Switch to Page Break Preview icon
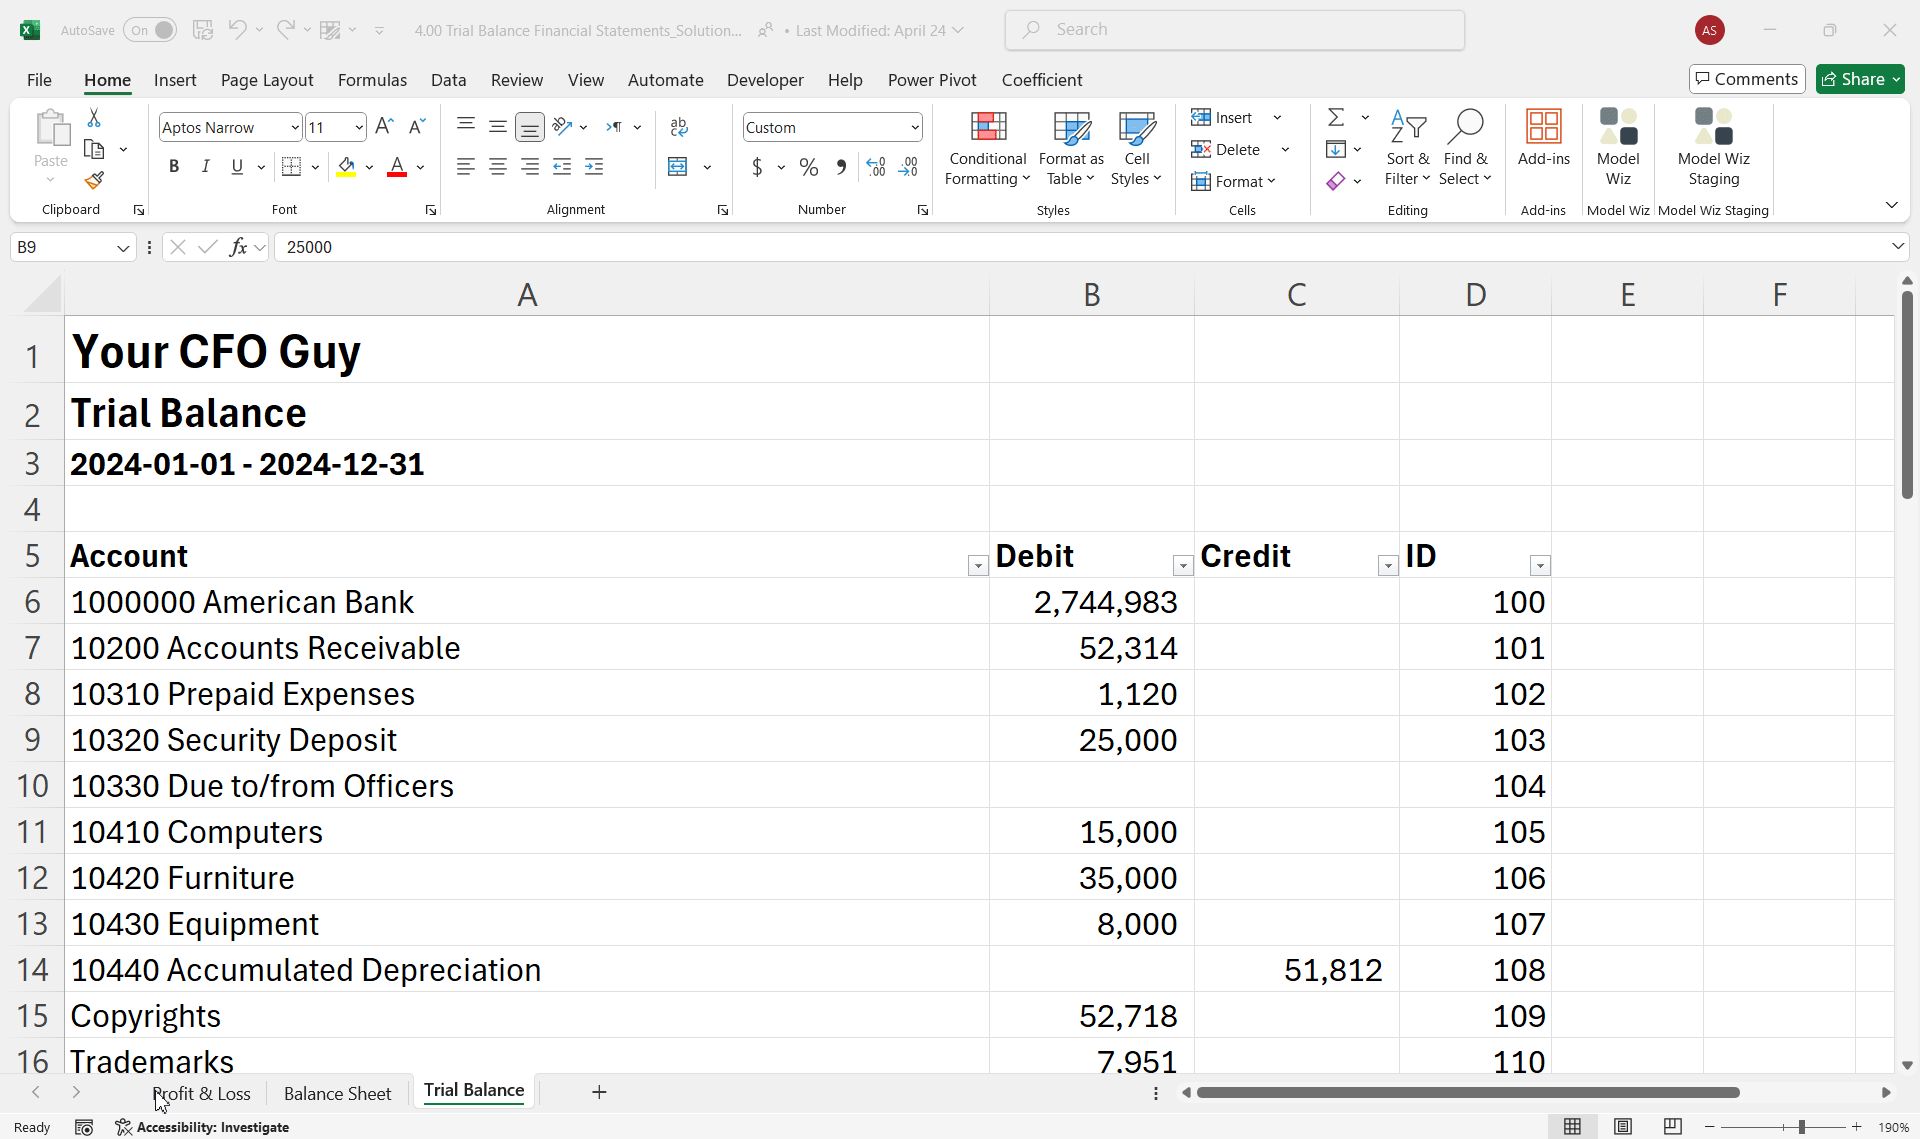The image size is (1920, 1139). coord(1673,1127)
